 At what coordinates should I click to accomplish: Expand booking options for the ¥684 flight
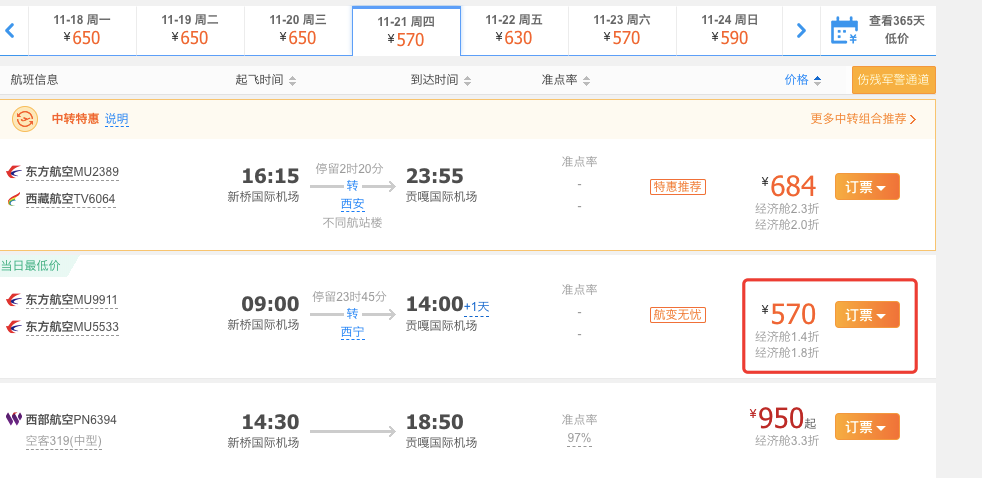pyautogui.click(x=867, y=187)
